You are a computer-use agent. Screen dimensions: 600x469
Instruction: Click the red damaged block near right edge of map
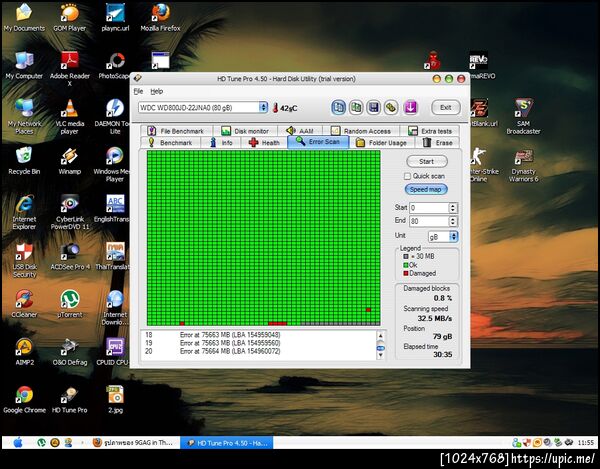[x=368, y=310]
